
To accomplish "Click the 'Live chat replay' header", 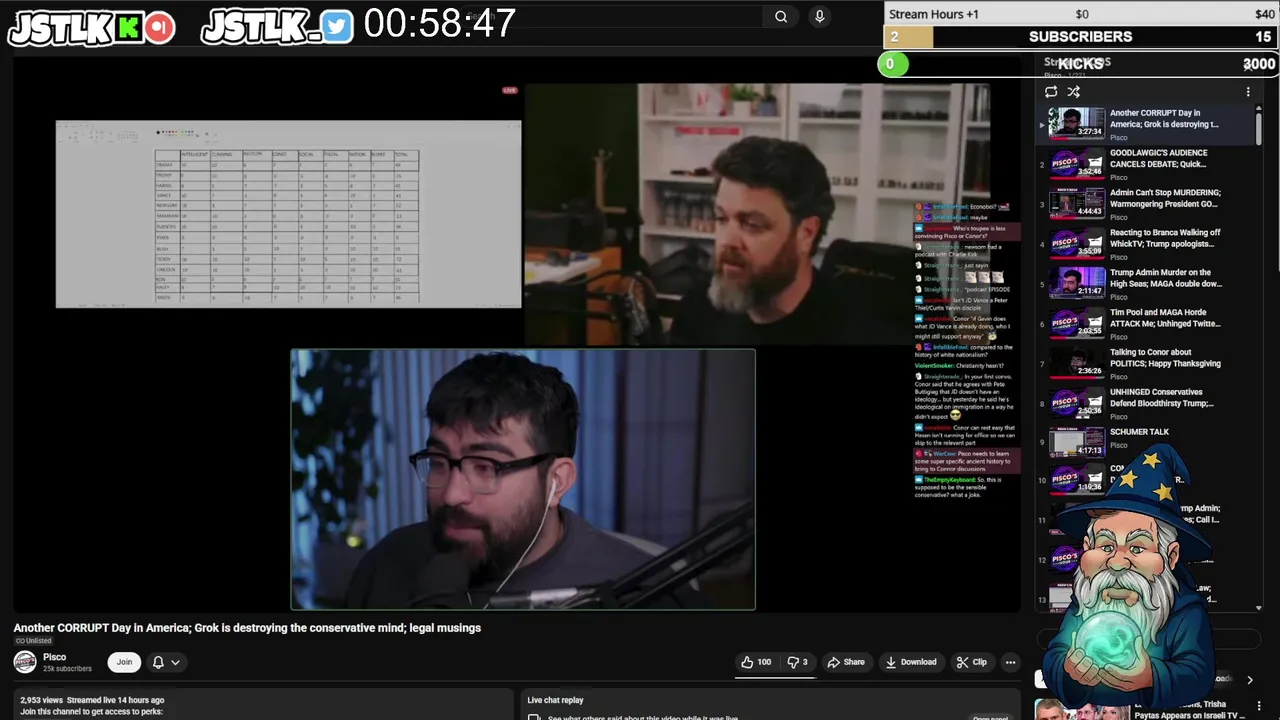I will tap(555, 700).
